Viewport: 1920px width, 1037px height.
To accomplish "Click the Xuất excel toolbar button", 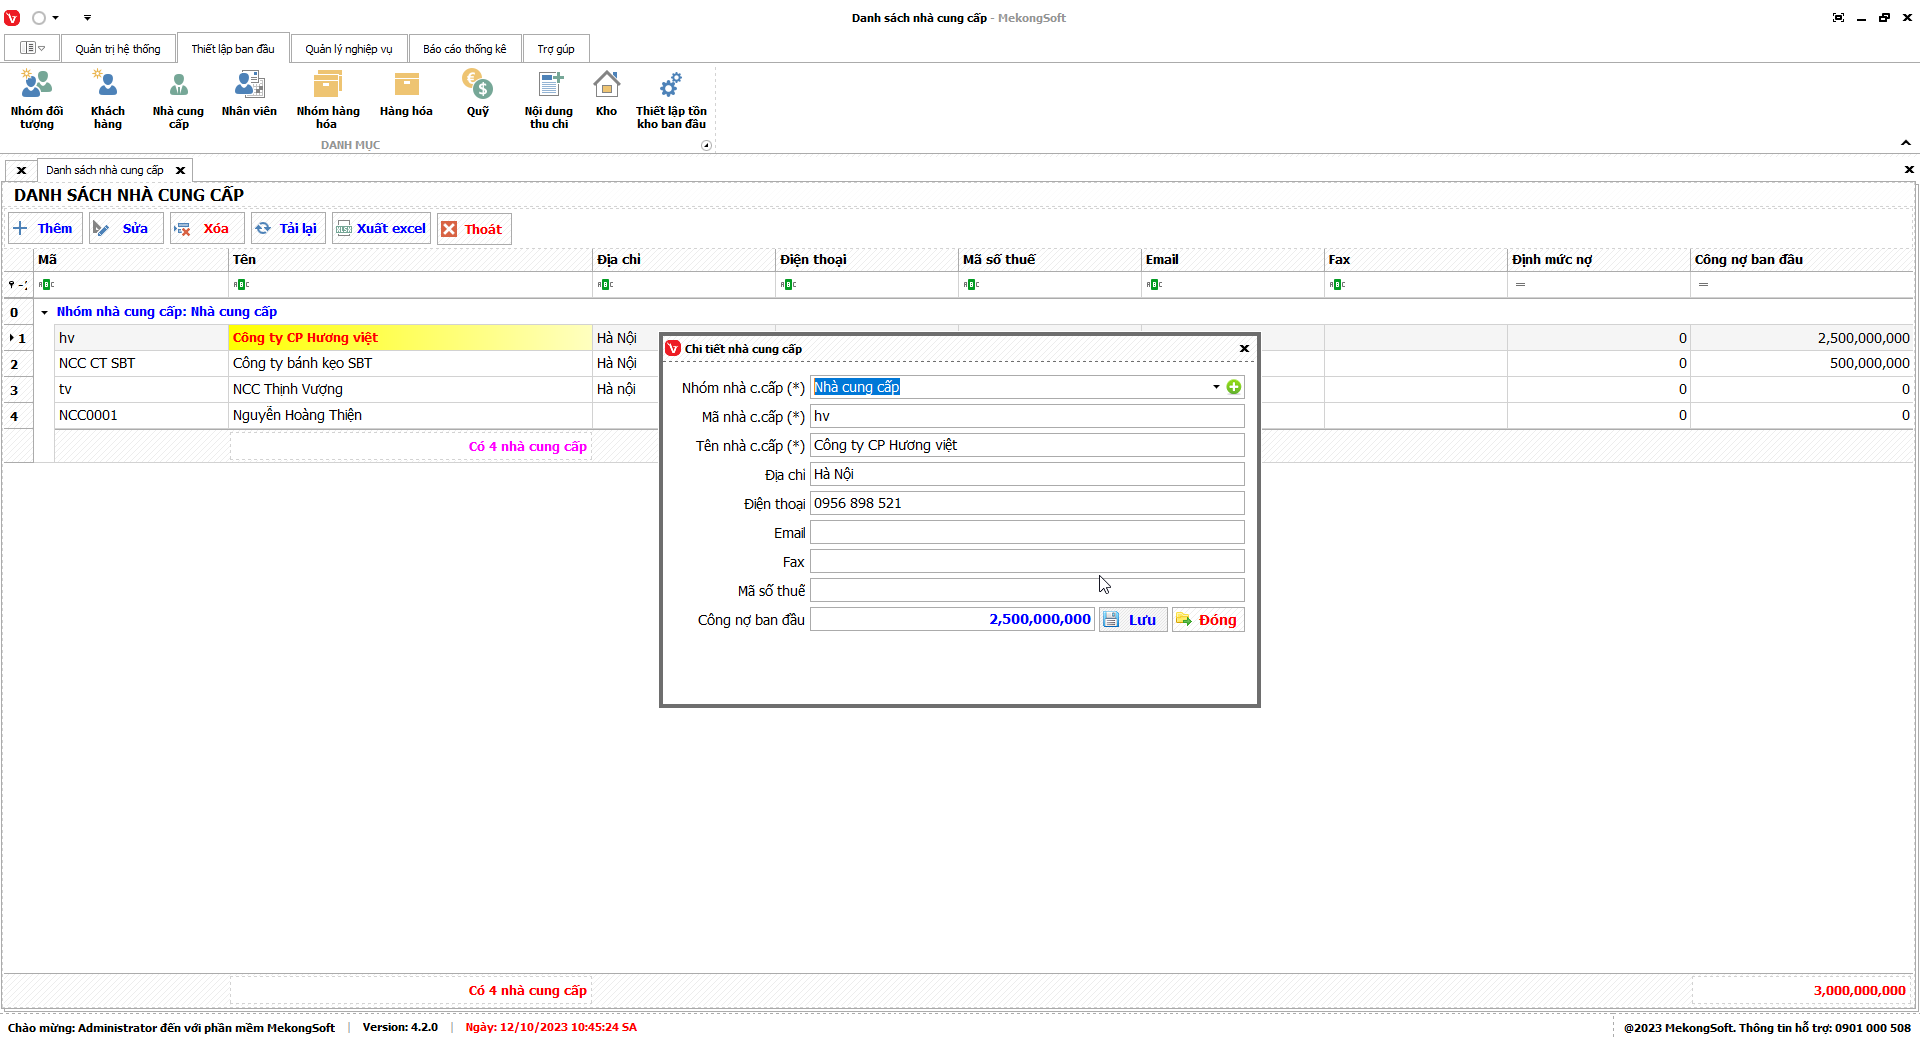I will point(381,229).
